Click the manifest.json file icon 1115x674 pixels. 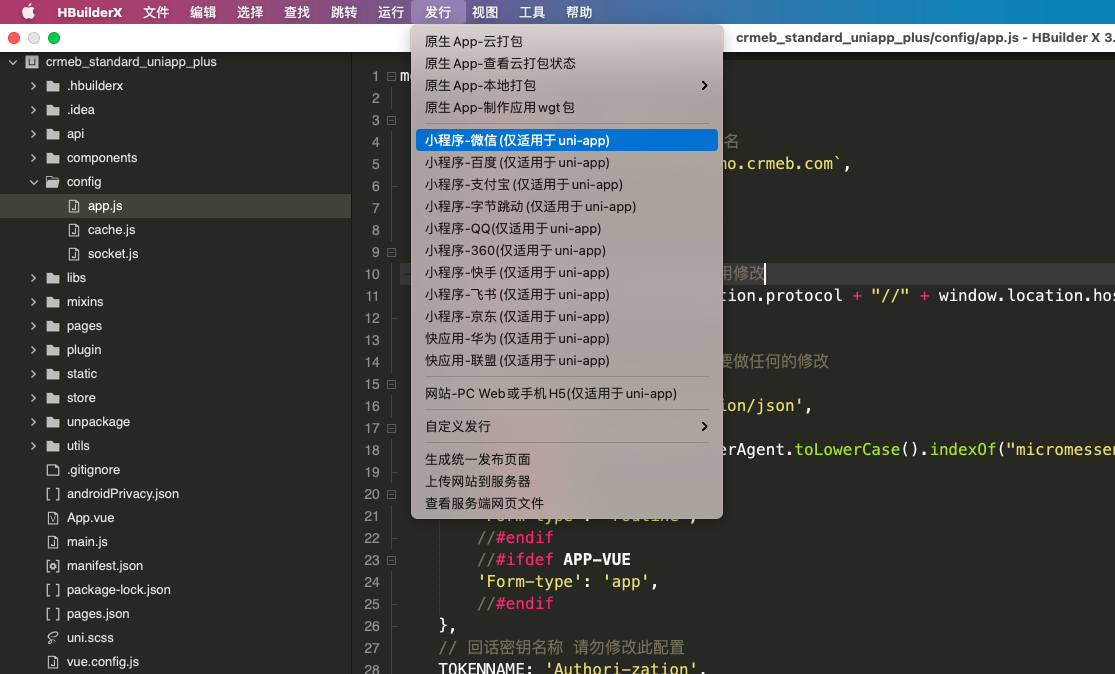(53, 566)
